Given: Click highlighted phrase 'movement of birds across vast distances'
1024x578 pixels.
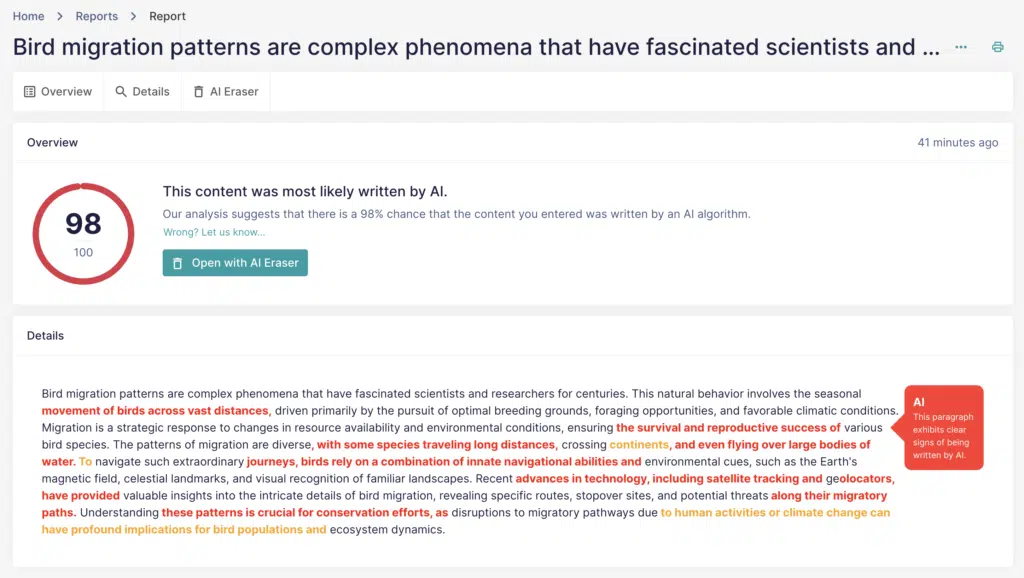Looking at the screenshot, I should [155, 411].
